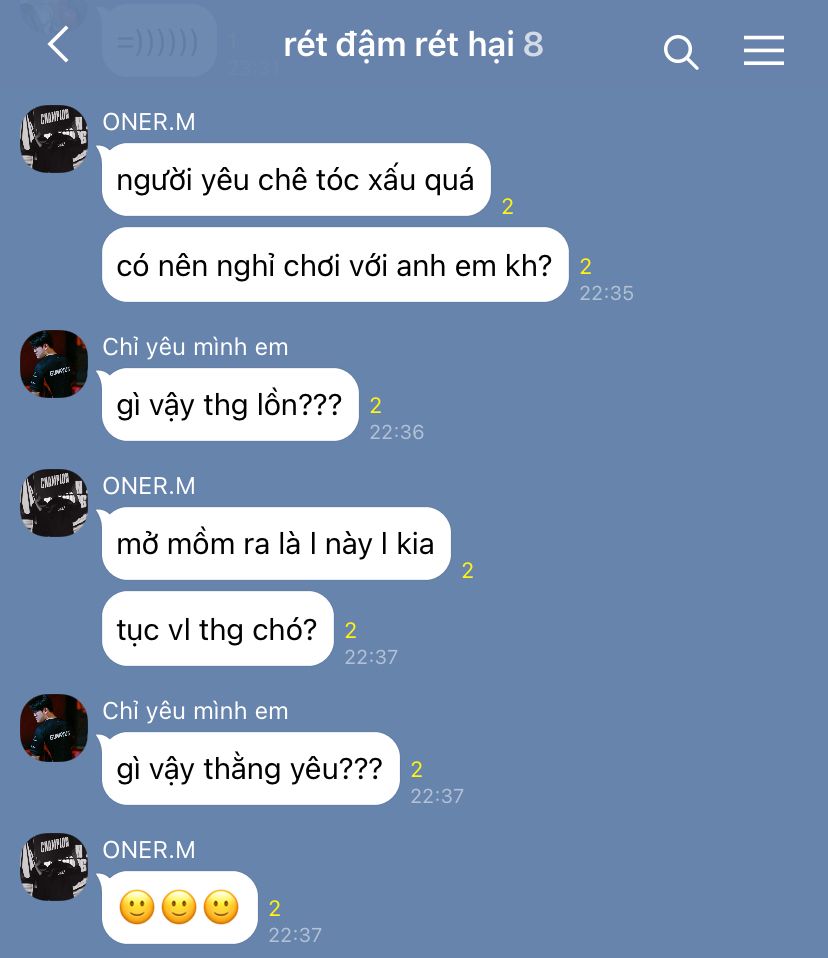The width and height of the screenshot is (828, 958).
Task: Open search with the magnifier icon
Action: point(681,51)
